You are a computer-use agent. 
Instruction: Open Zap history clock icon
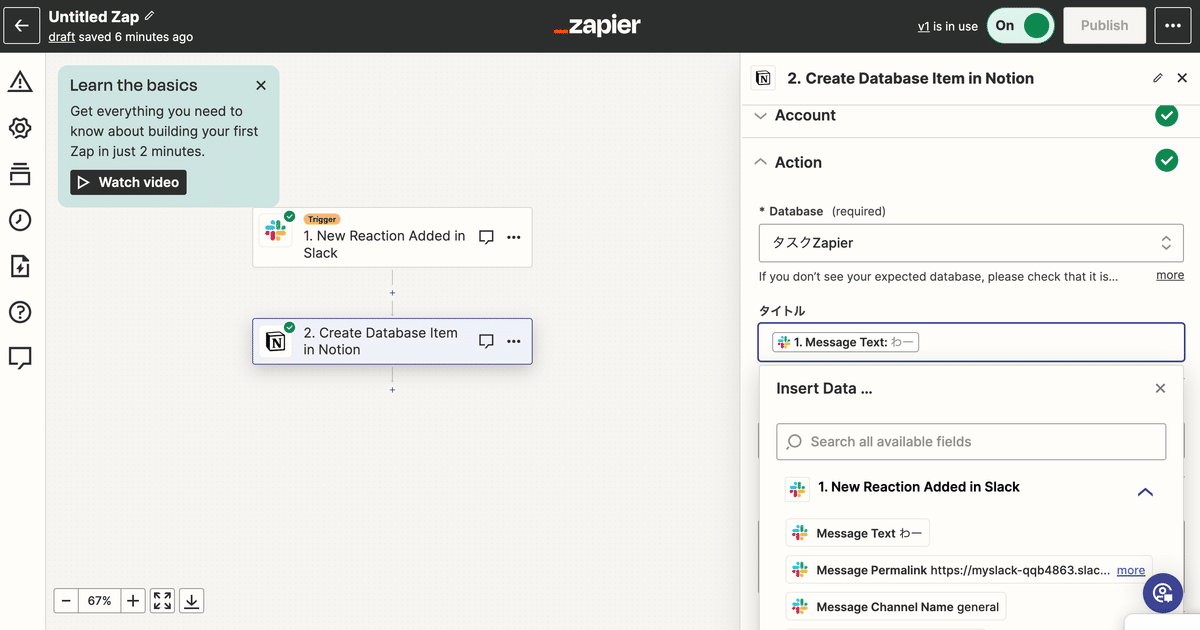pyautogui.click(x=20, y=220)
